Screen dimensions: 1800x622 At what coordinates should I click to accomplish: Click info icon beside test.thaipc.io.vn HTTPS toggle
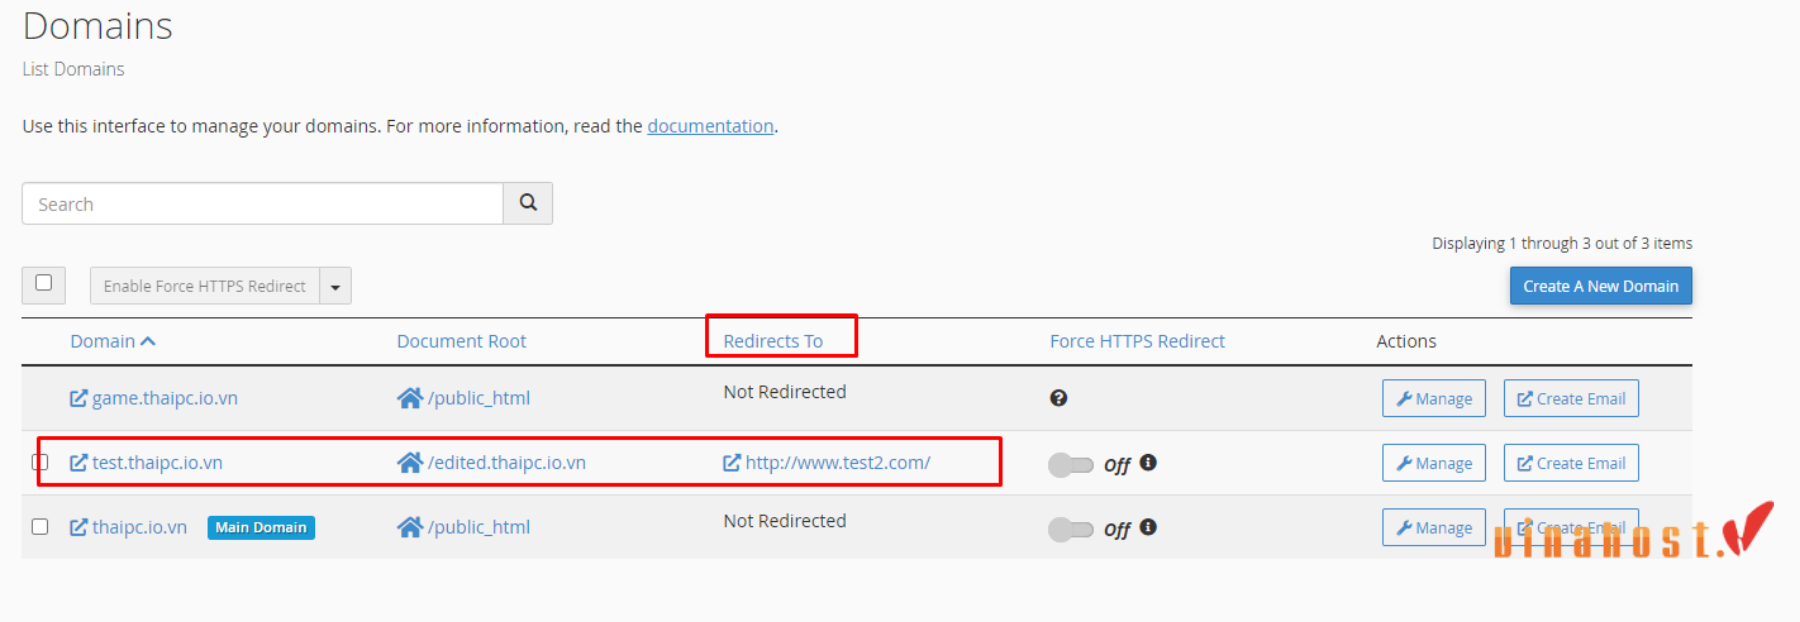(x=1148, y=462)
